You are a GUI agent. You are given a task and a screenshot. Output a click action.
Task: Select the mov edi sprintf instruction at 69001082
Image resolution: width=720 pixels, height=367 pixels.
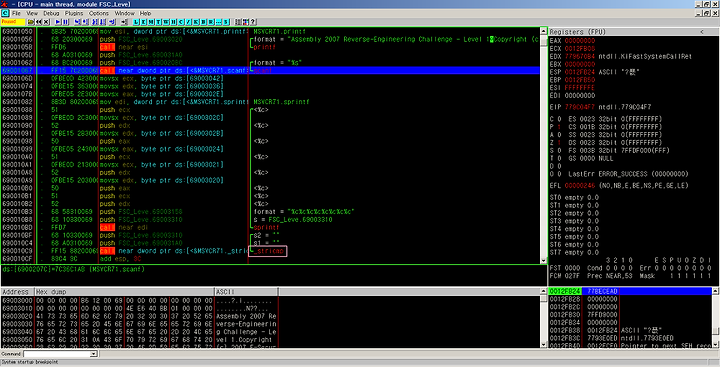tap(173, 102)
